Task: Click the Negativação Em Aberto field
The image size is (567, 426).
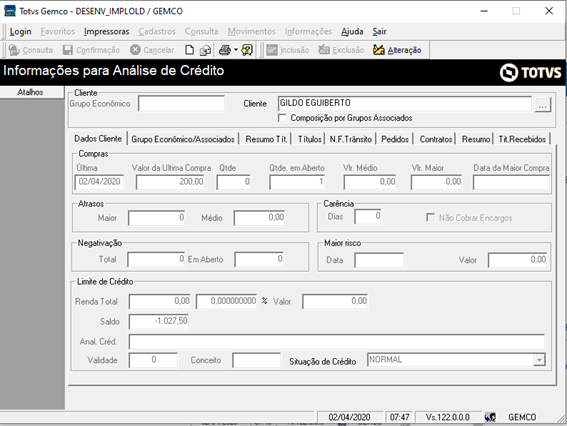Action: click(259, 259)
